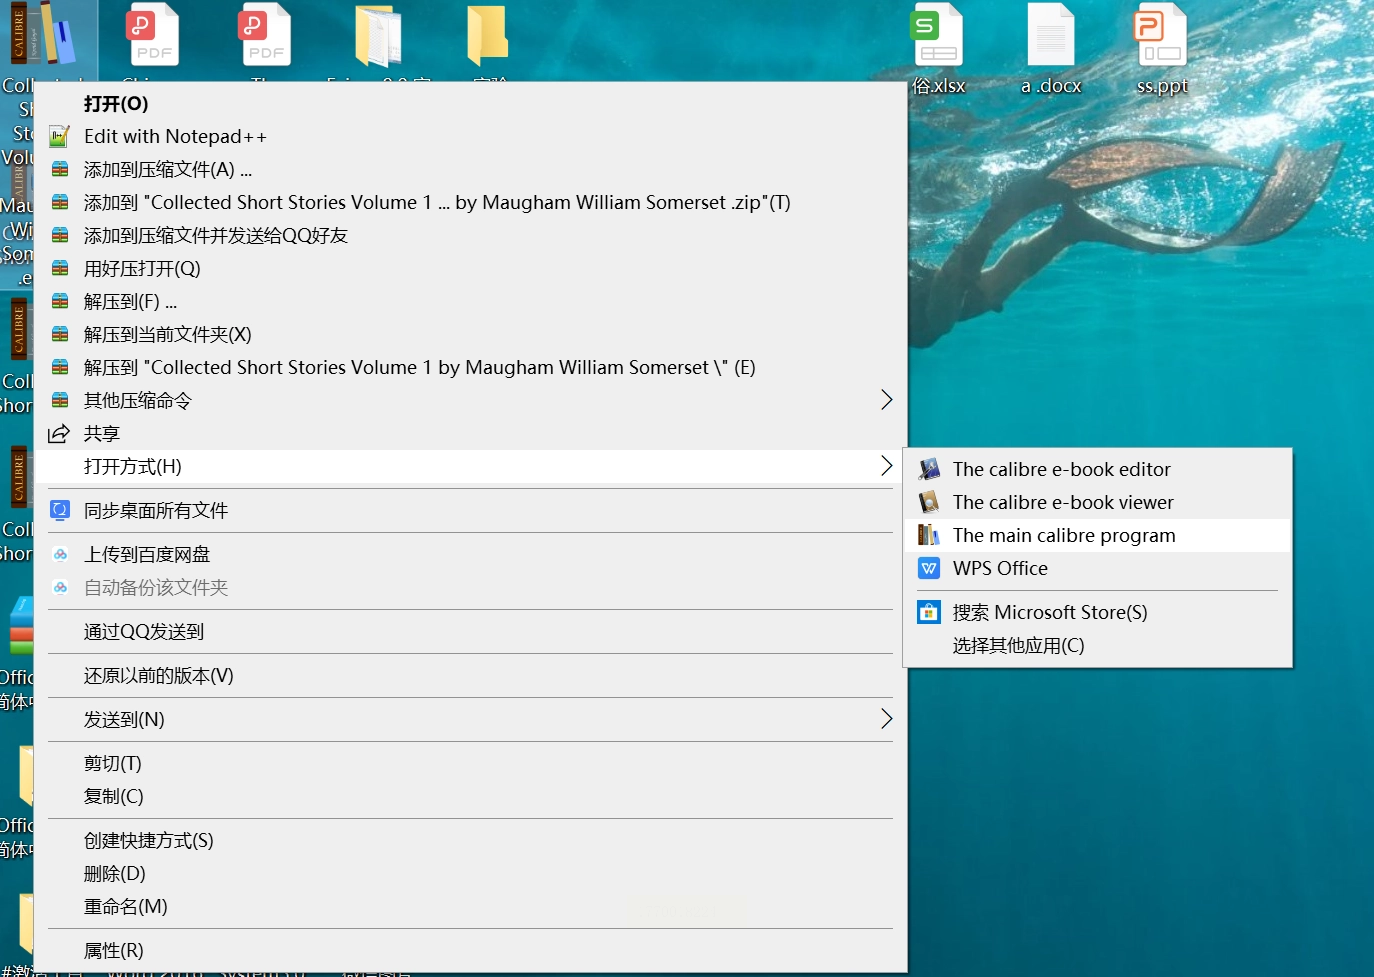The width and height of the screenshot is (1374, 977).
Task: Click the WPS Office icon in submenu
Action: point(929,568)
